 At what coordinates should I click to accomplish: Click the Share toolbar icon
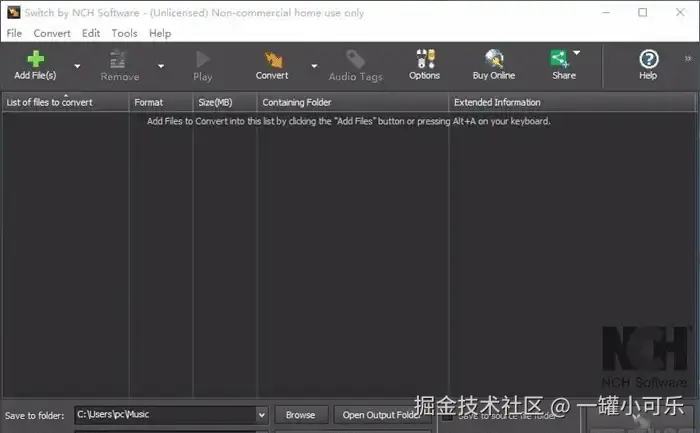559,58
